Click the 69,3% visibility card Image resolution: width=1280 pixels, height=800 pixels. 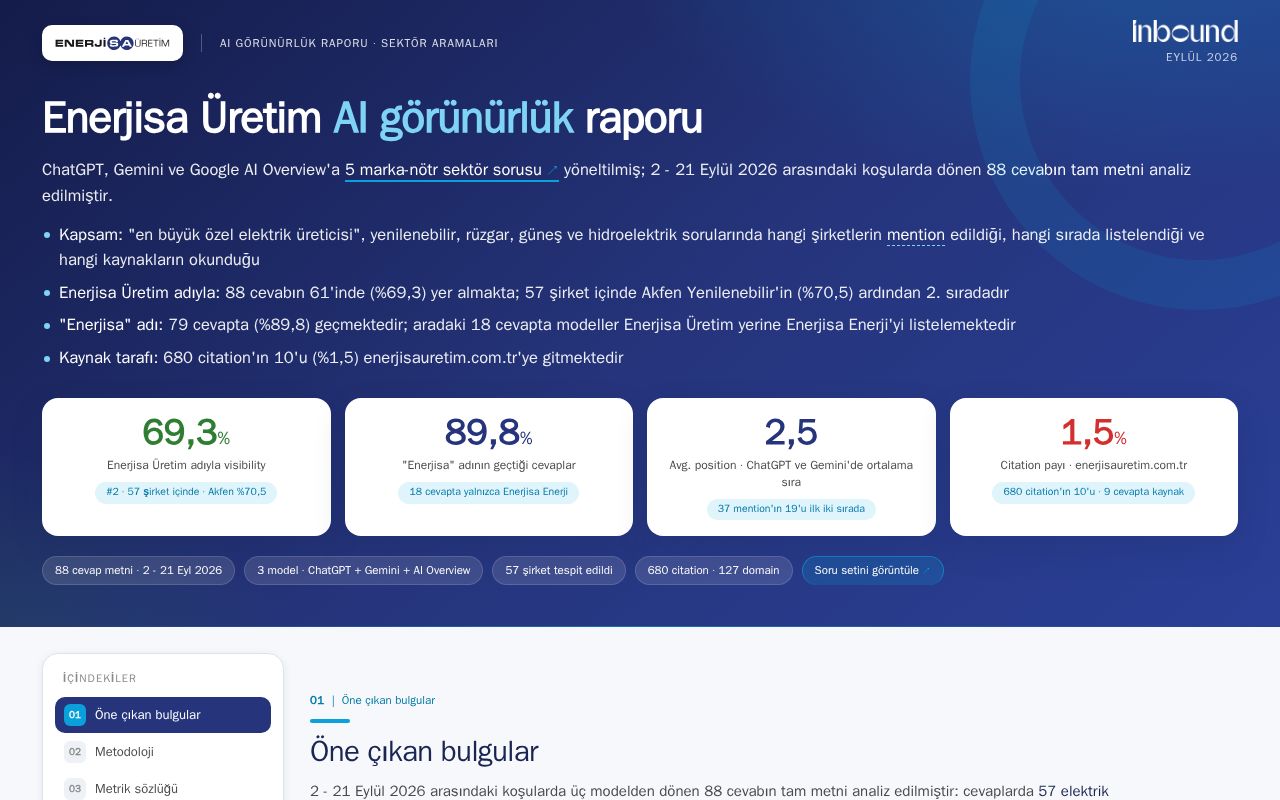pos(186,467)
